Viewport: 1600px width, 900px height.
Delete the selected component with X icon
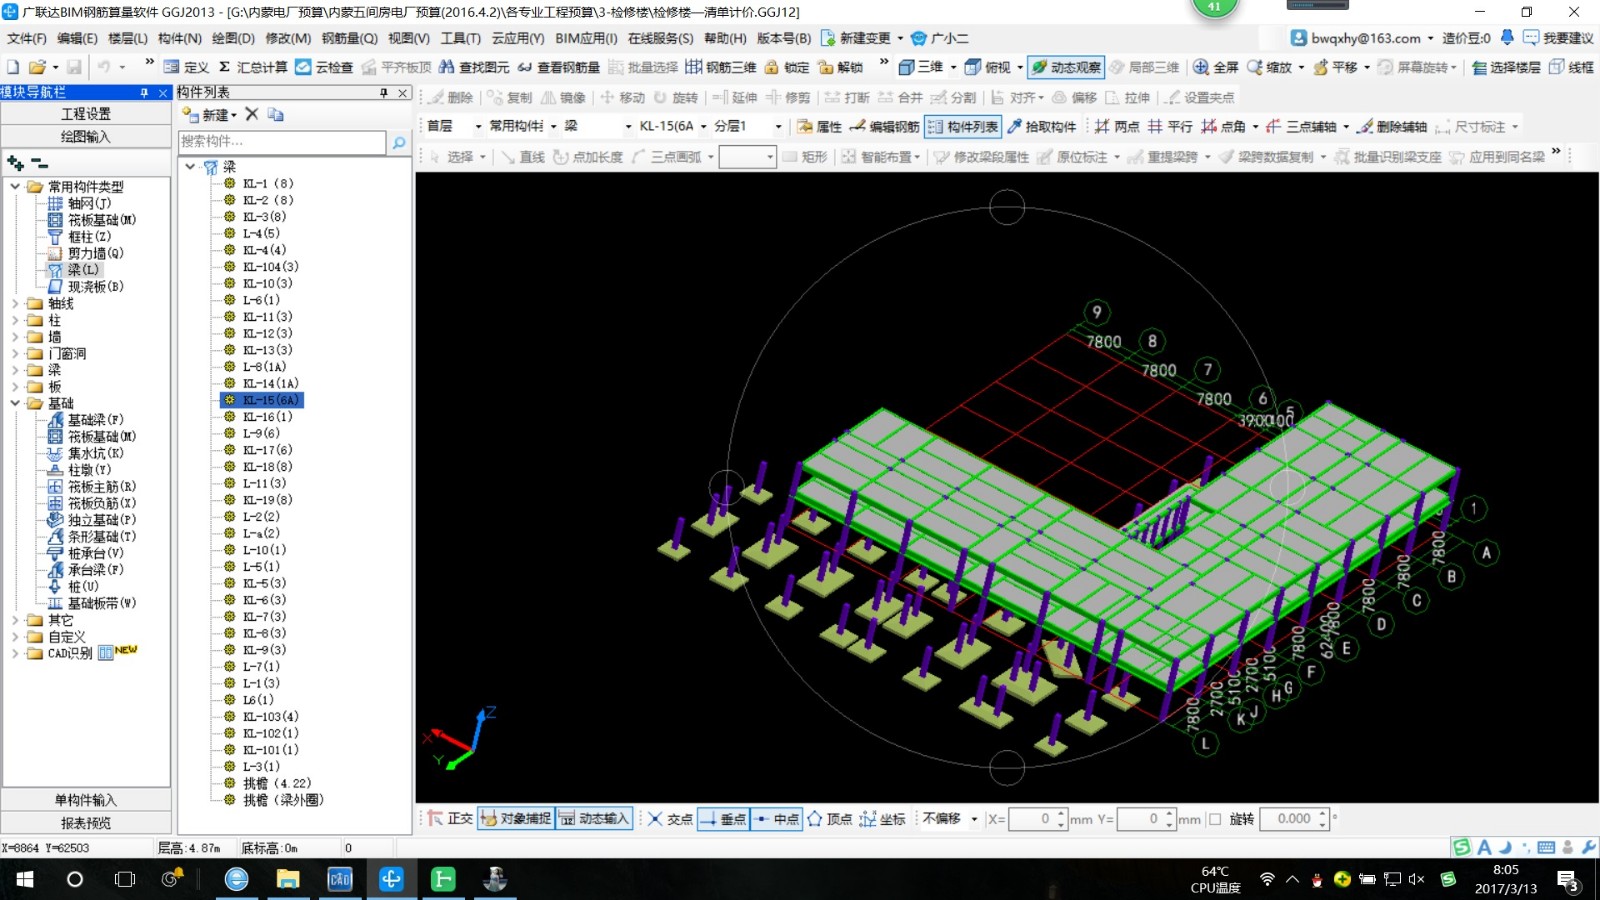pyautogui.click(x=252, y=114)
